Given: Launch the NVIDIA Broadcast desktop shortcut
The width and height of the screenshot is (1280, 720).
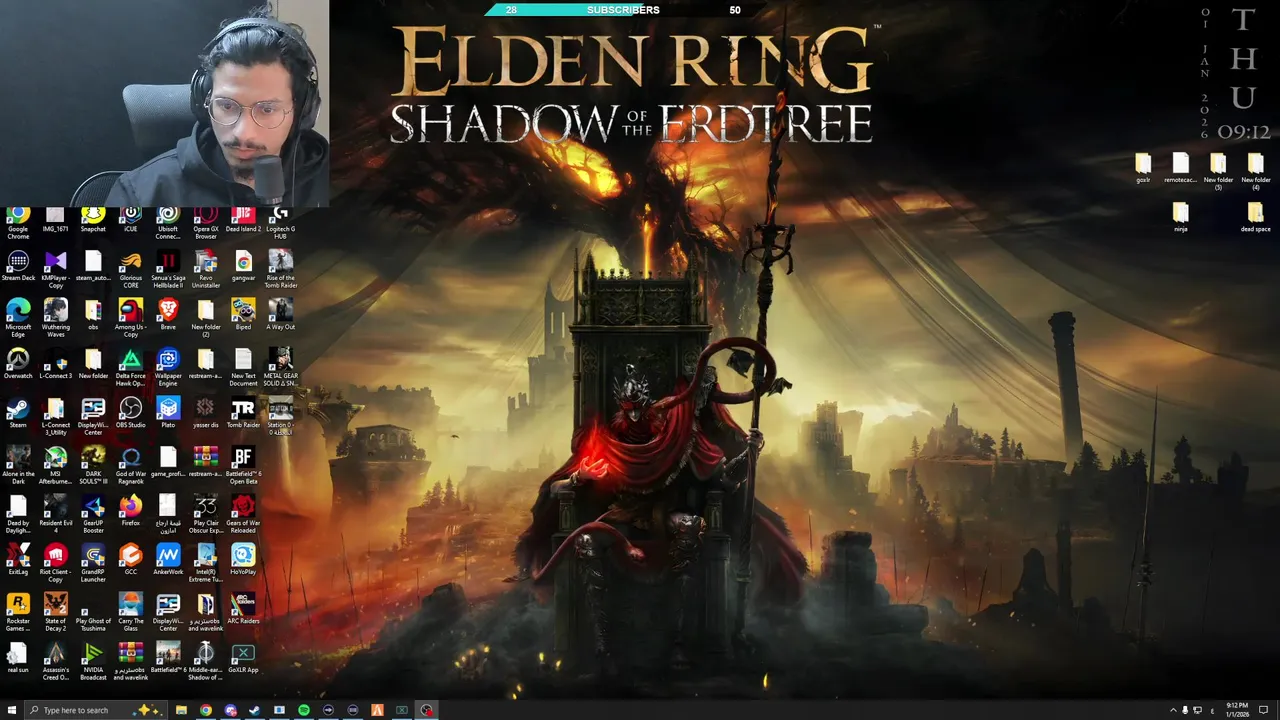Looking at the screenshot, I should coord(93,662).
